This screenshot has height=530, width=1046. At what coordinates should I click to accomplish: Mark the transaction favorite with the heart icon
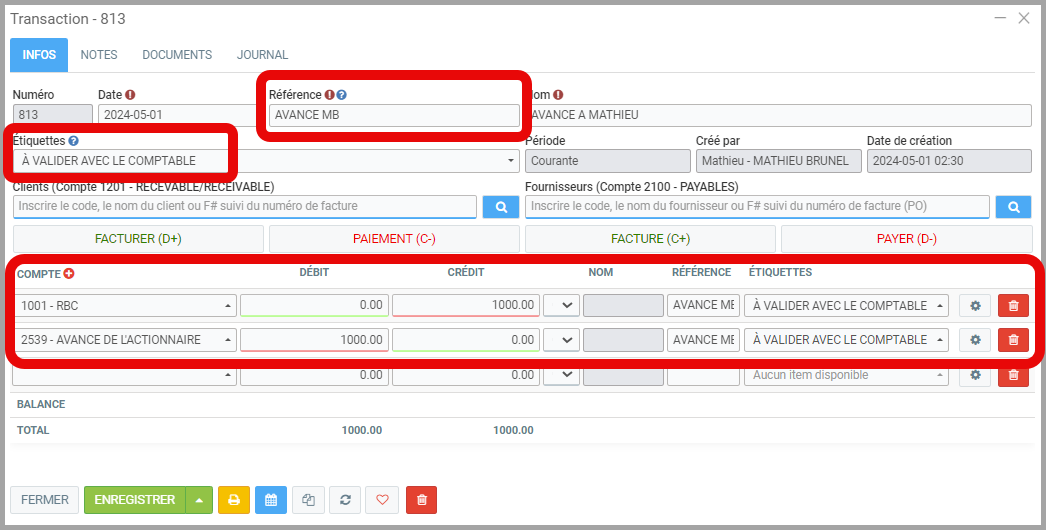[x=382, y=500]
